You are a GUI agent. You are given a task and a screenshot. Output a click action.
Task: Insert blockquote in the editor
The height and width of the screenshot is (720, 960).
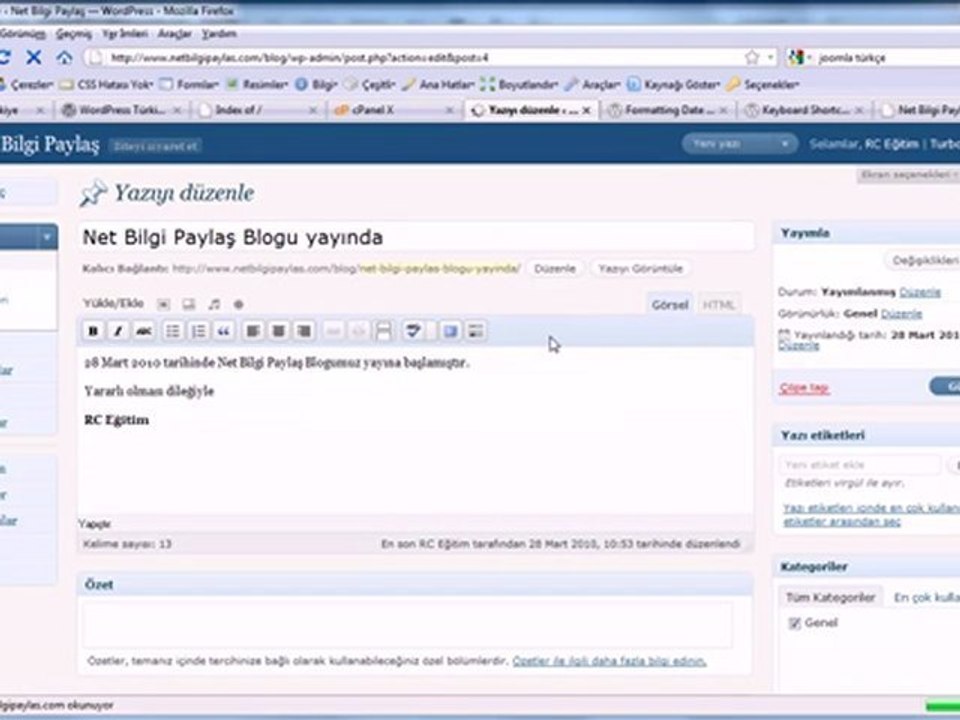point(223,331)
